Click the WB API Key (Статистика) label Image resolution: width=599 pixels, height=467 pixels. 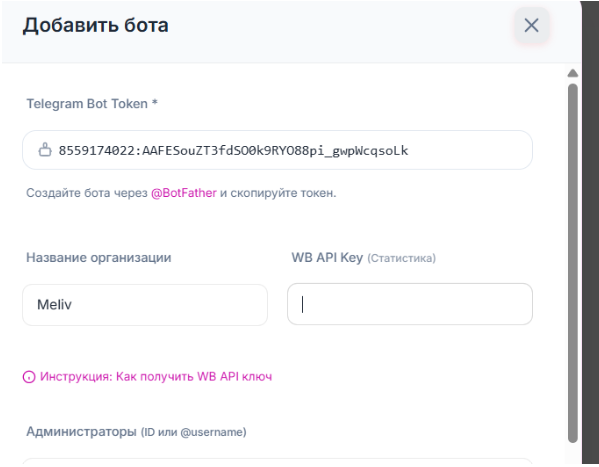tap(363, 258)
